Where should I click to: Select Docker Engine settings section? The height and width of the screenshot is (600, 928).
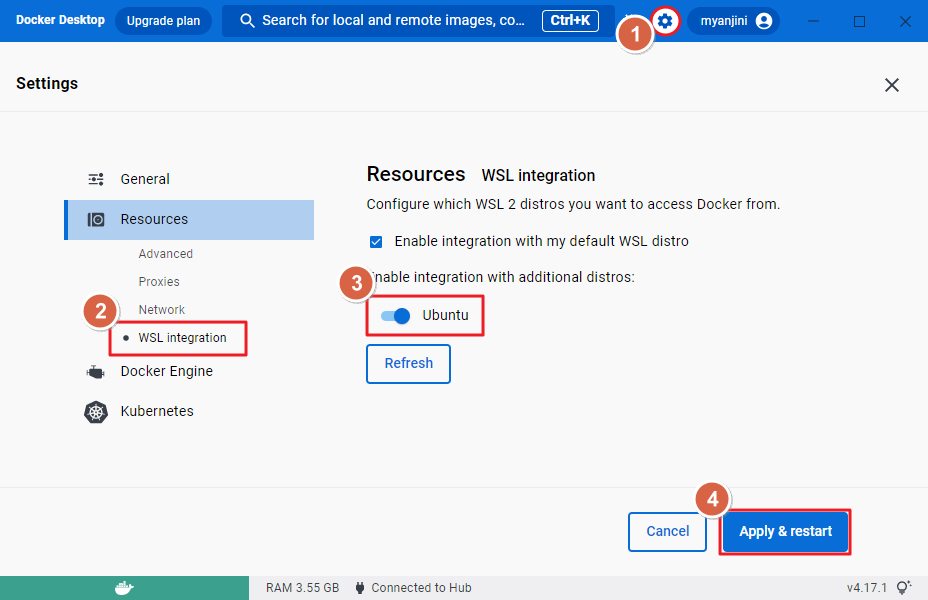click(x=189, y=372)
